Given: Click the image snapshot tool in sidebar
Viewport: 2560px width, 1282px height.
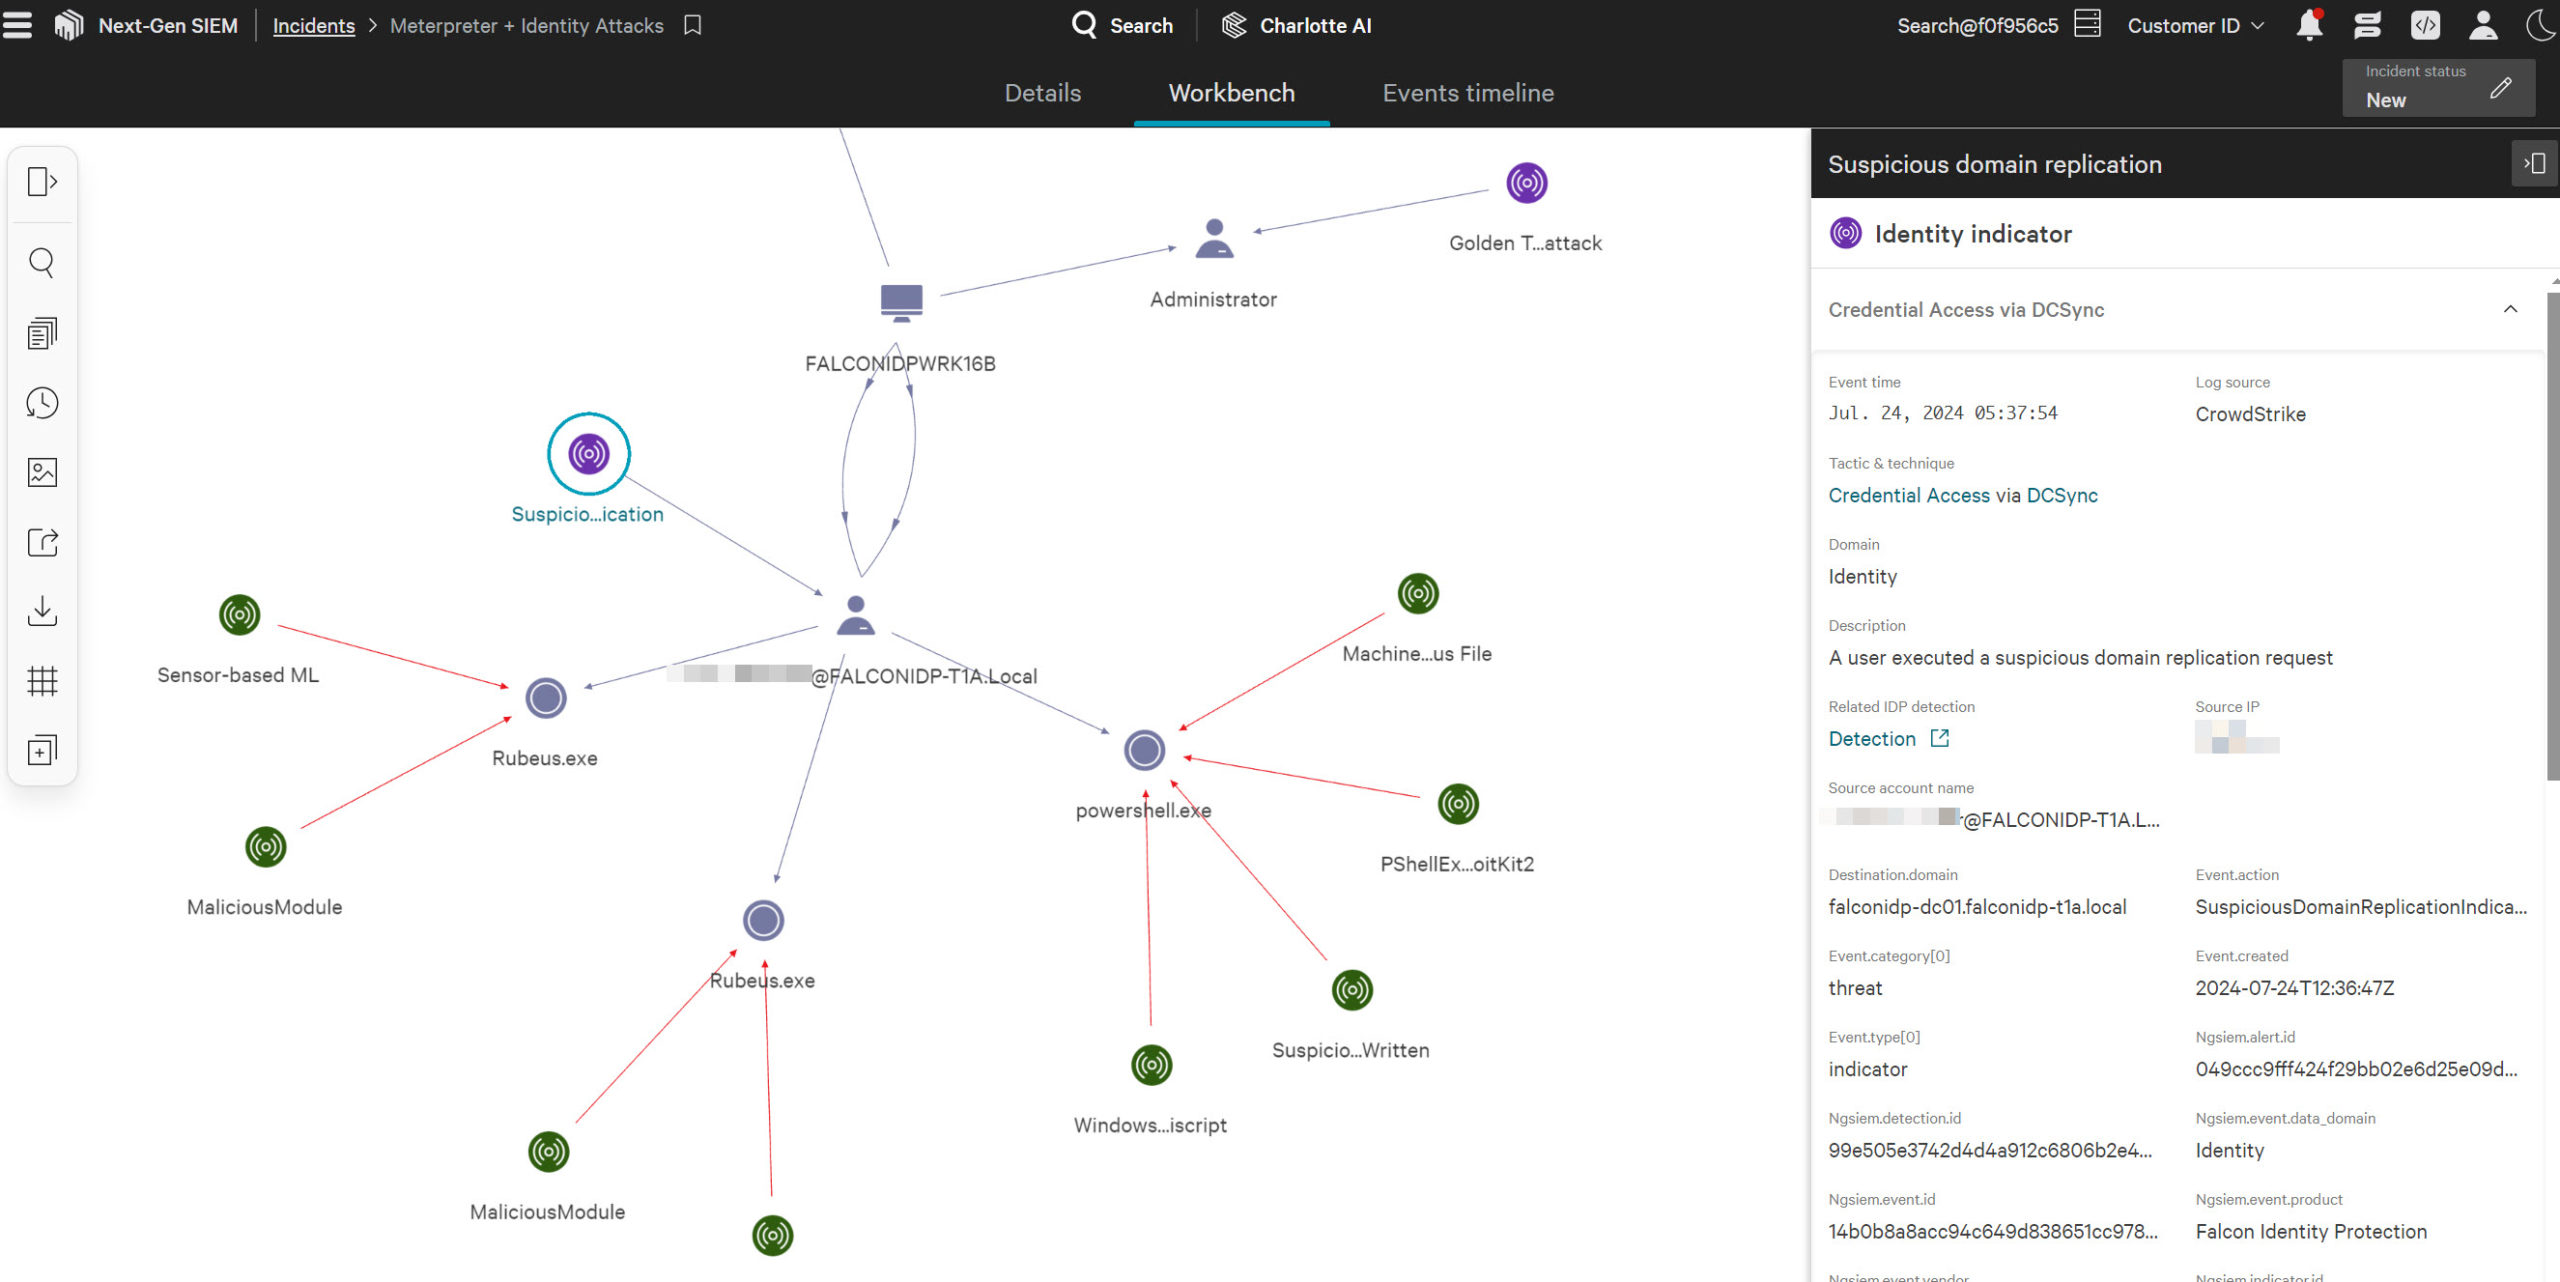Looking at the screenshot, I should (x=42, y=472).
